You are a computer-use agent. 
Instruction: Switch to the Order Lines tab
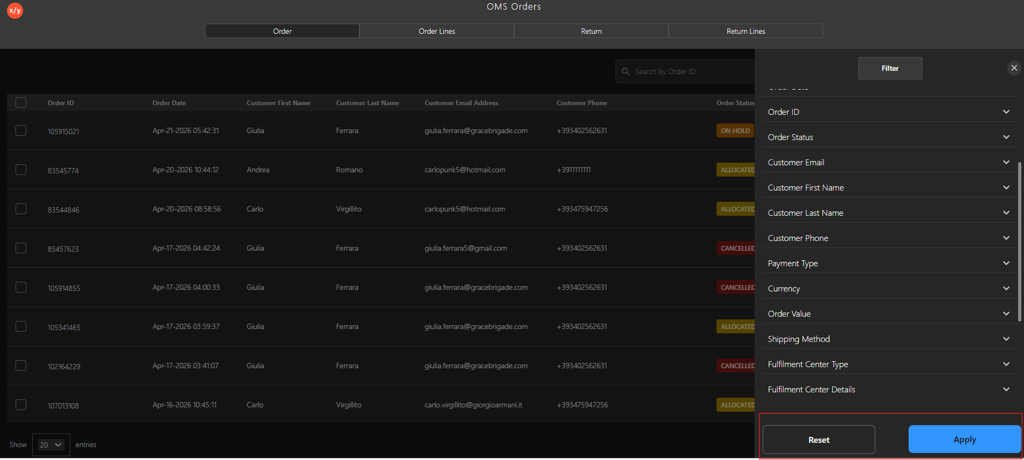coord(437,31)
